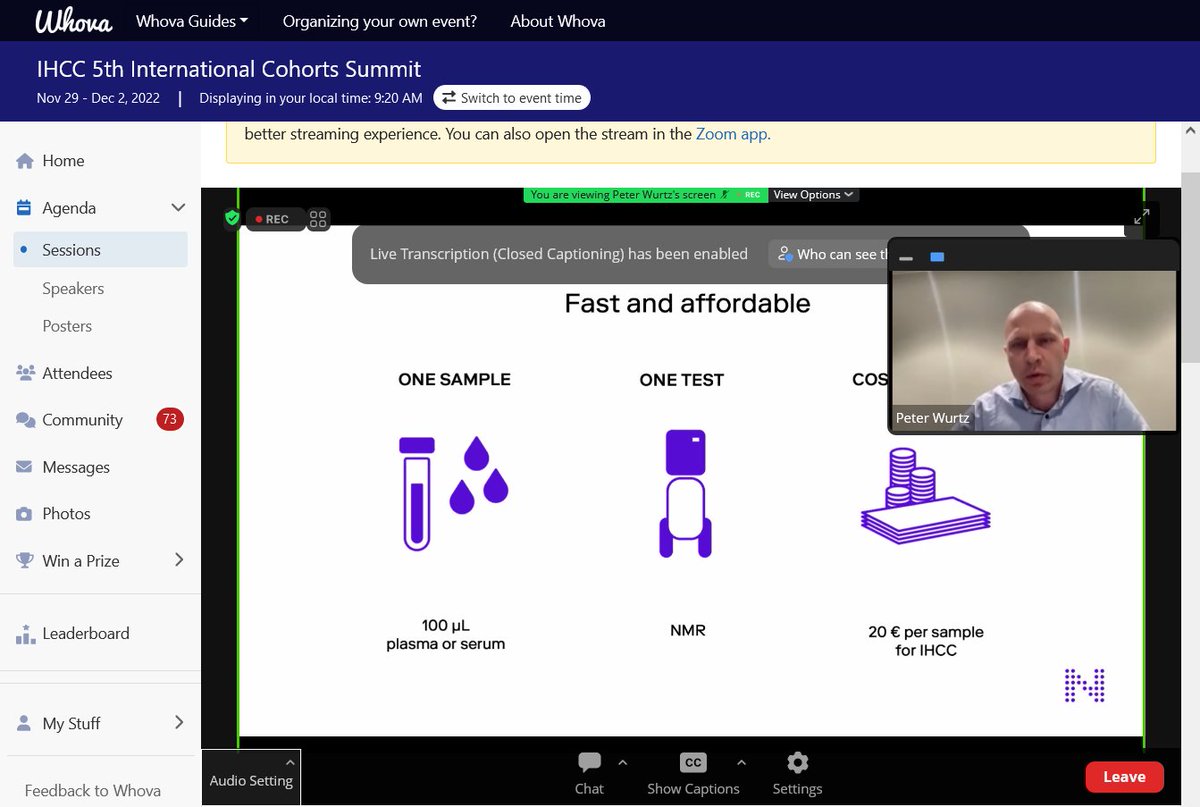
Task: Click the My Stuff person icon
Action: point(25,723)
